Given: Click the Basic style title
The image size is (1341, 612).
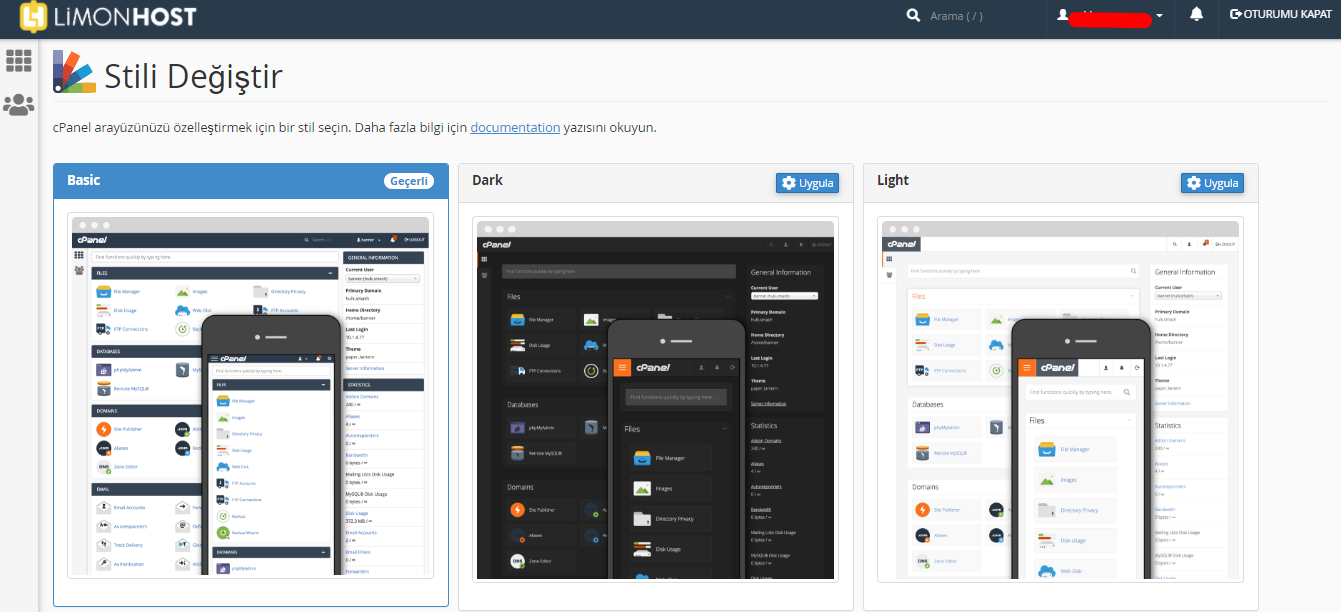Looking at the screenshot, I should pyautogui.click(x=84, y=181).
